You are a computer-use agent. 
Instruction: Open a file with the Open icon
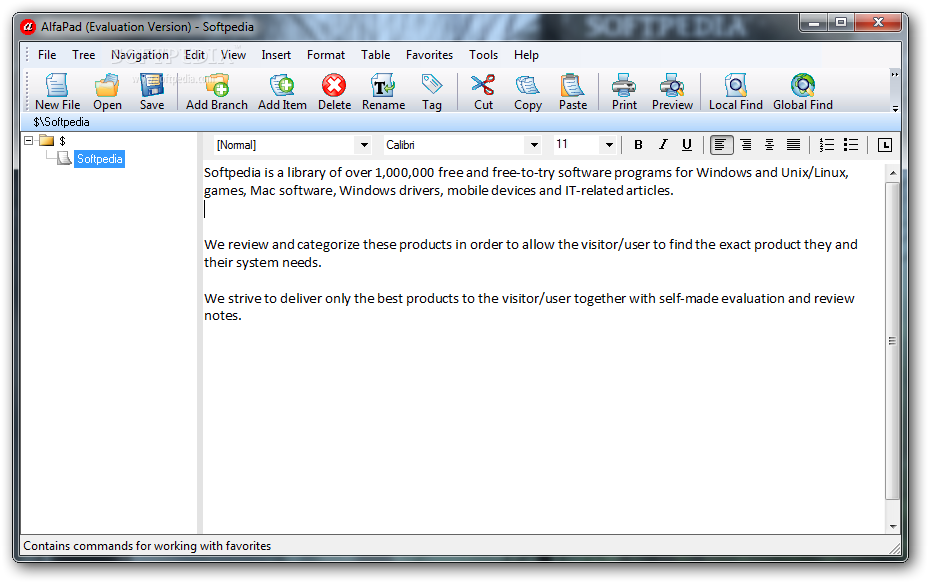[107, 92]
